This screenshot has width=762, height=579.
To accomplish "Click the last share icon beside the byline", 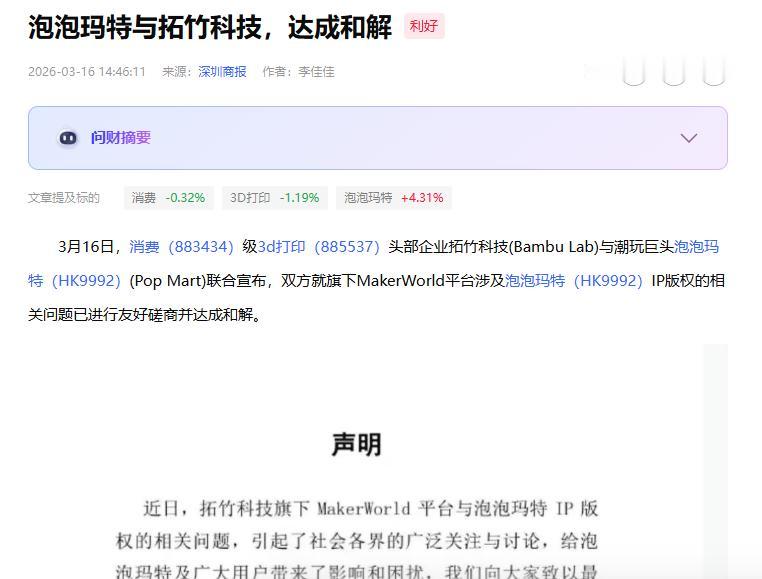I will click(x=713, y=72).
